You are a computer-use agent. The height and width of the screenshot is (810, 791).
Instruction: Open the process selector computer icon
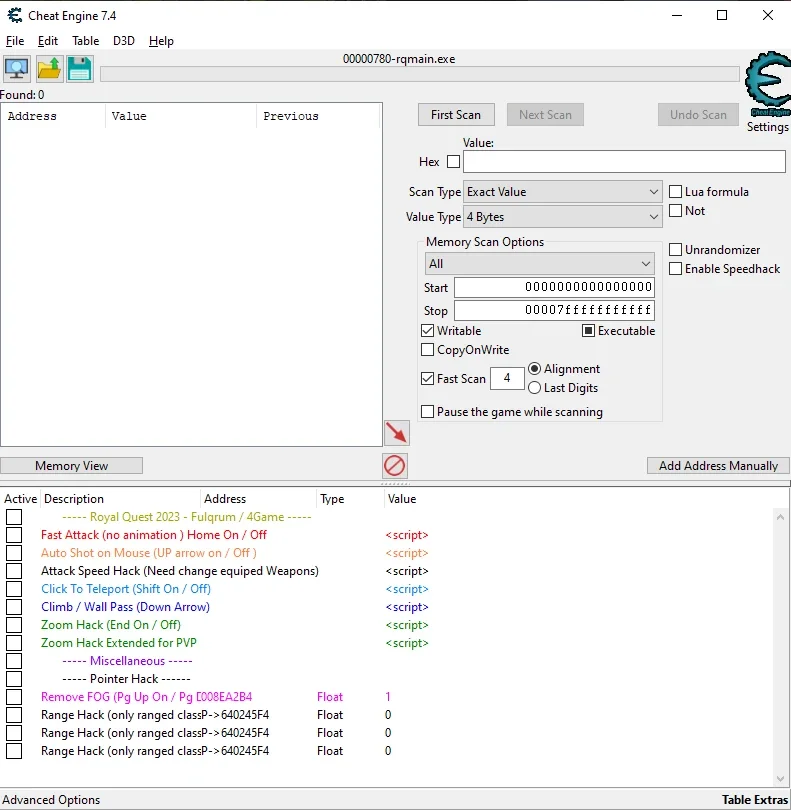tap(17, 69)
